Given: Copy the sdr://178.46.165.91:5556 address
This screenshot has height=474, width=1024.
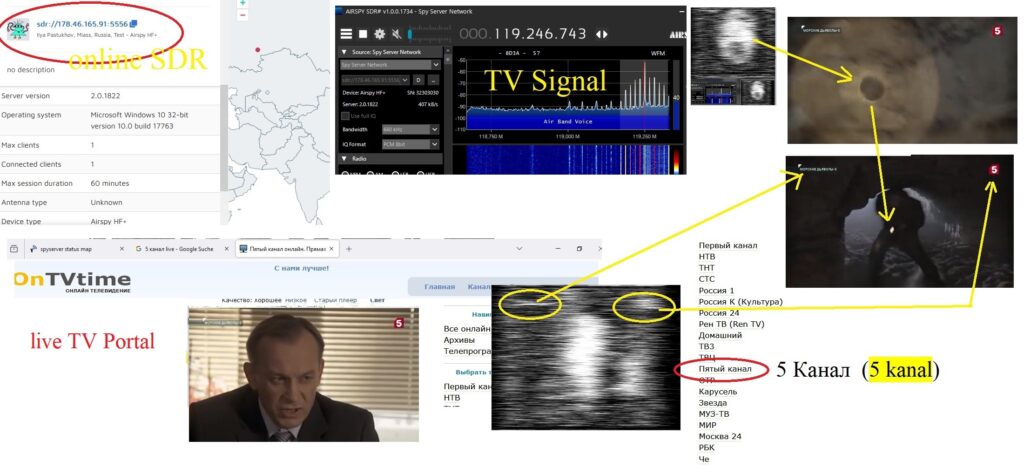Looking at the screenshot, I should pos(134,23).
